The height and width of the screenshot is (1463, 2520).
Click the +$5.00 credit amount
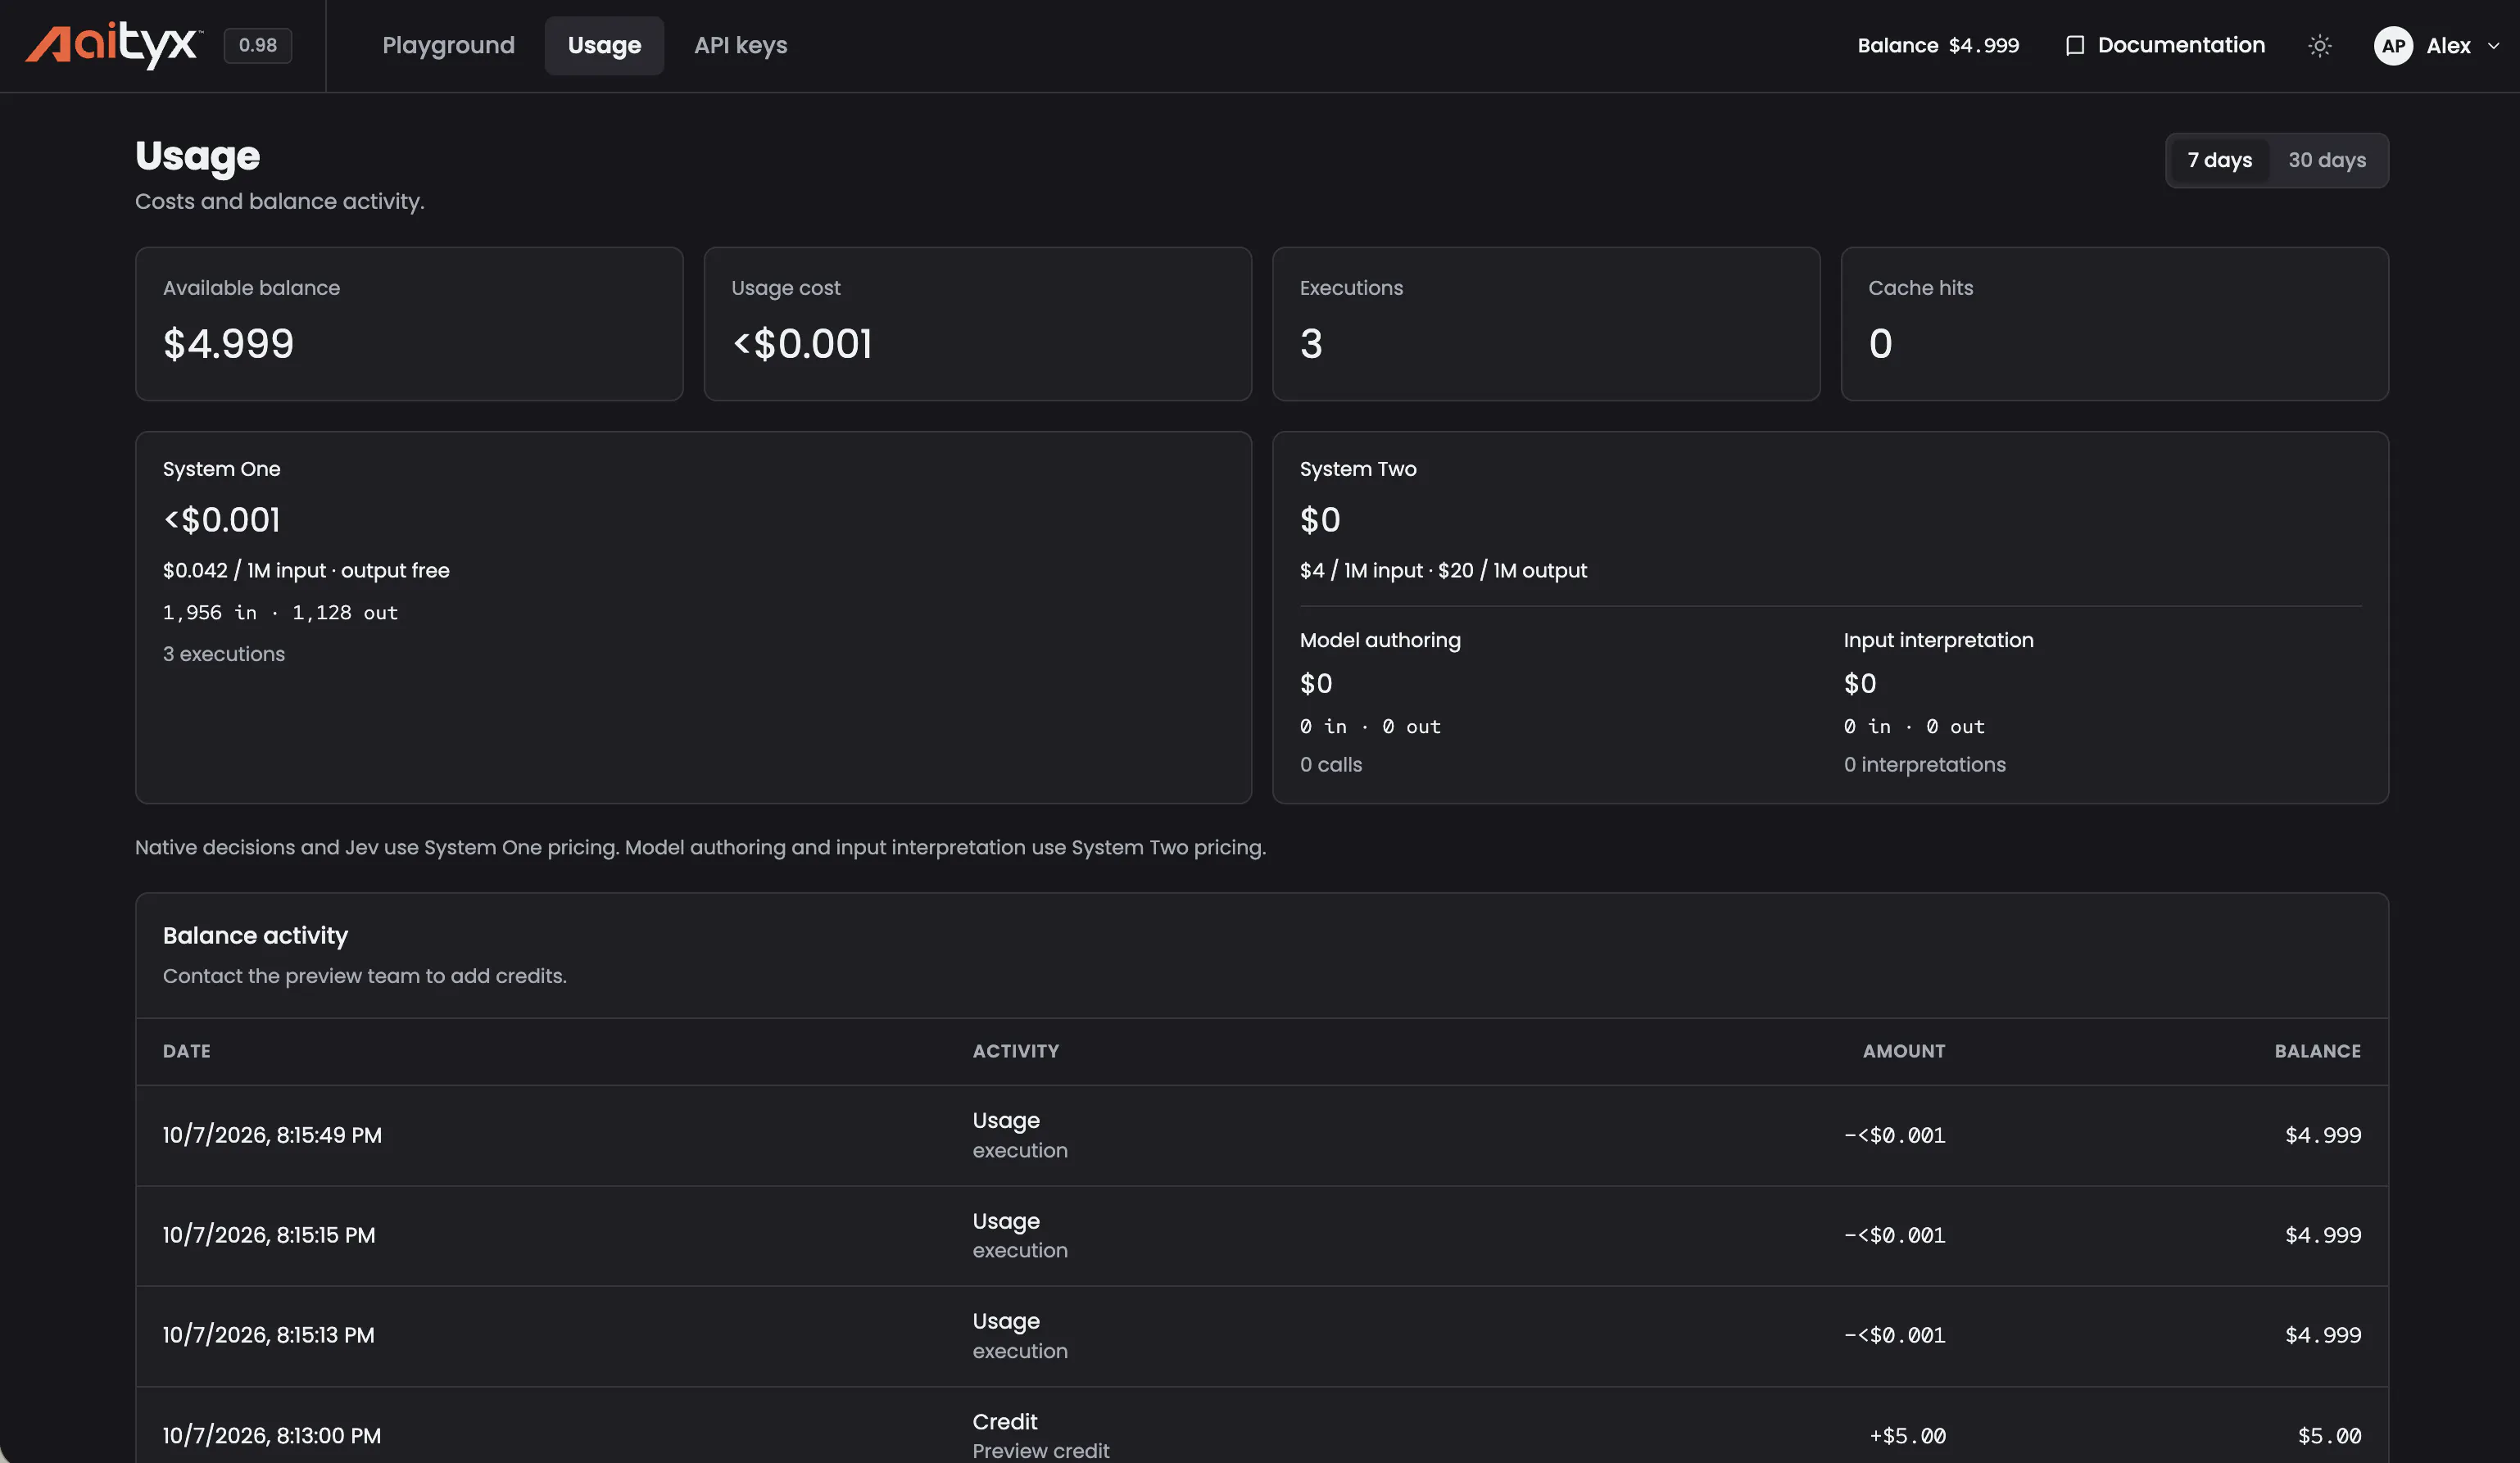[x=1907, y=1436]
